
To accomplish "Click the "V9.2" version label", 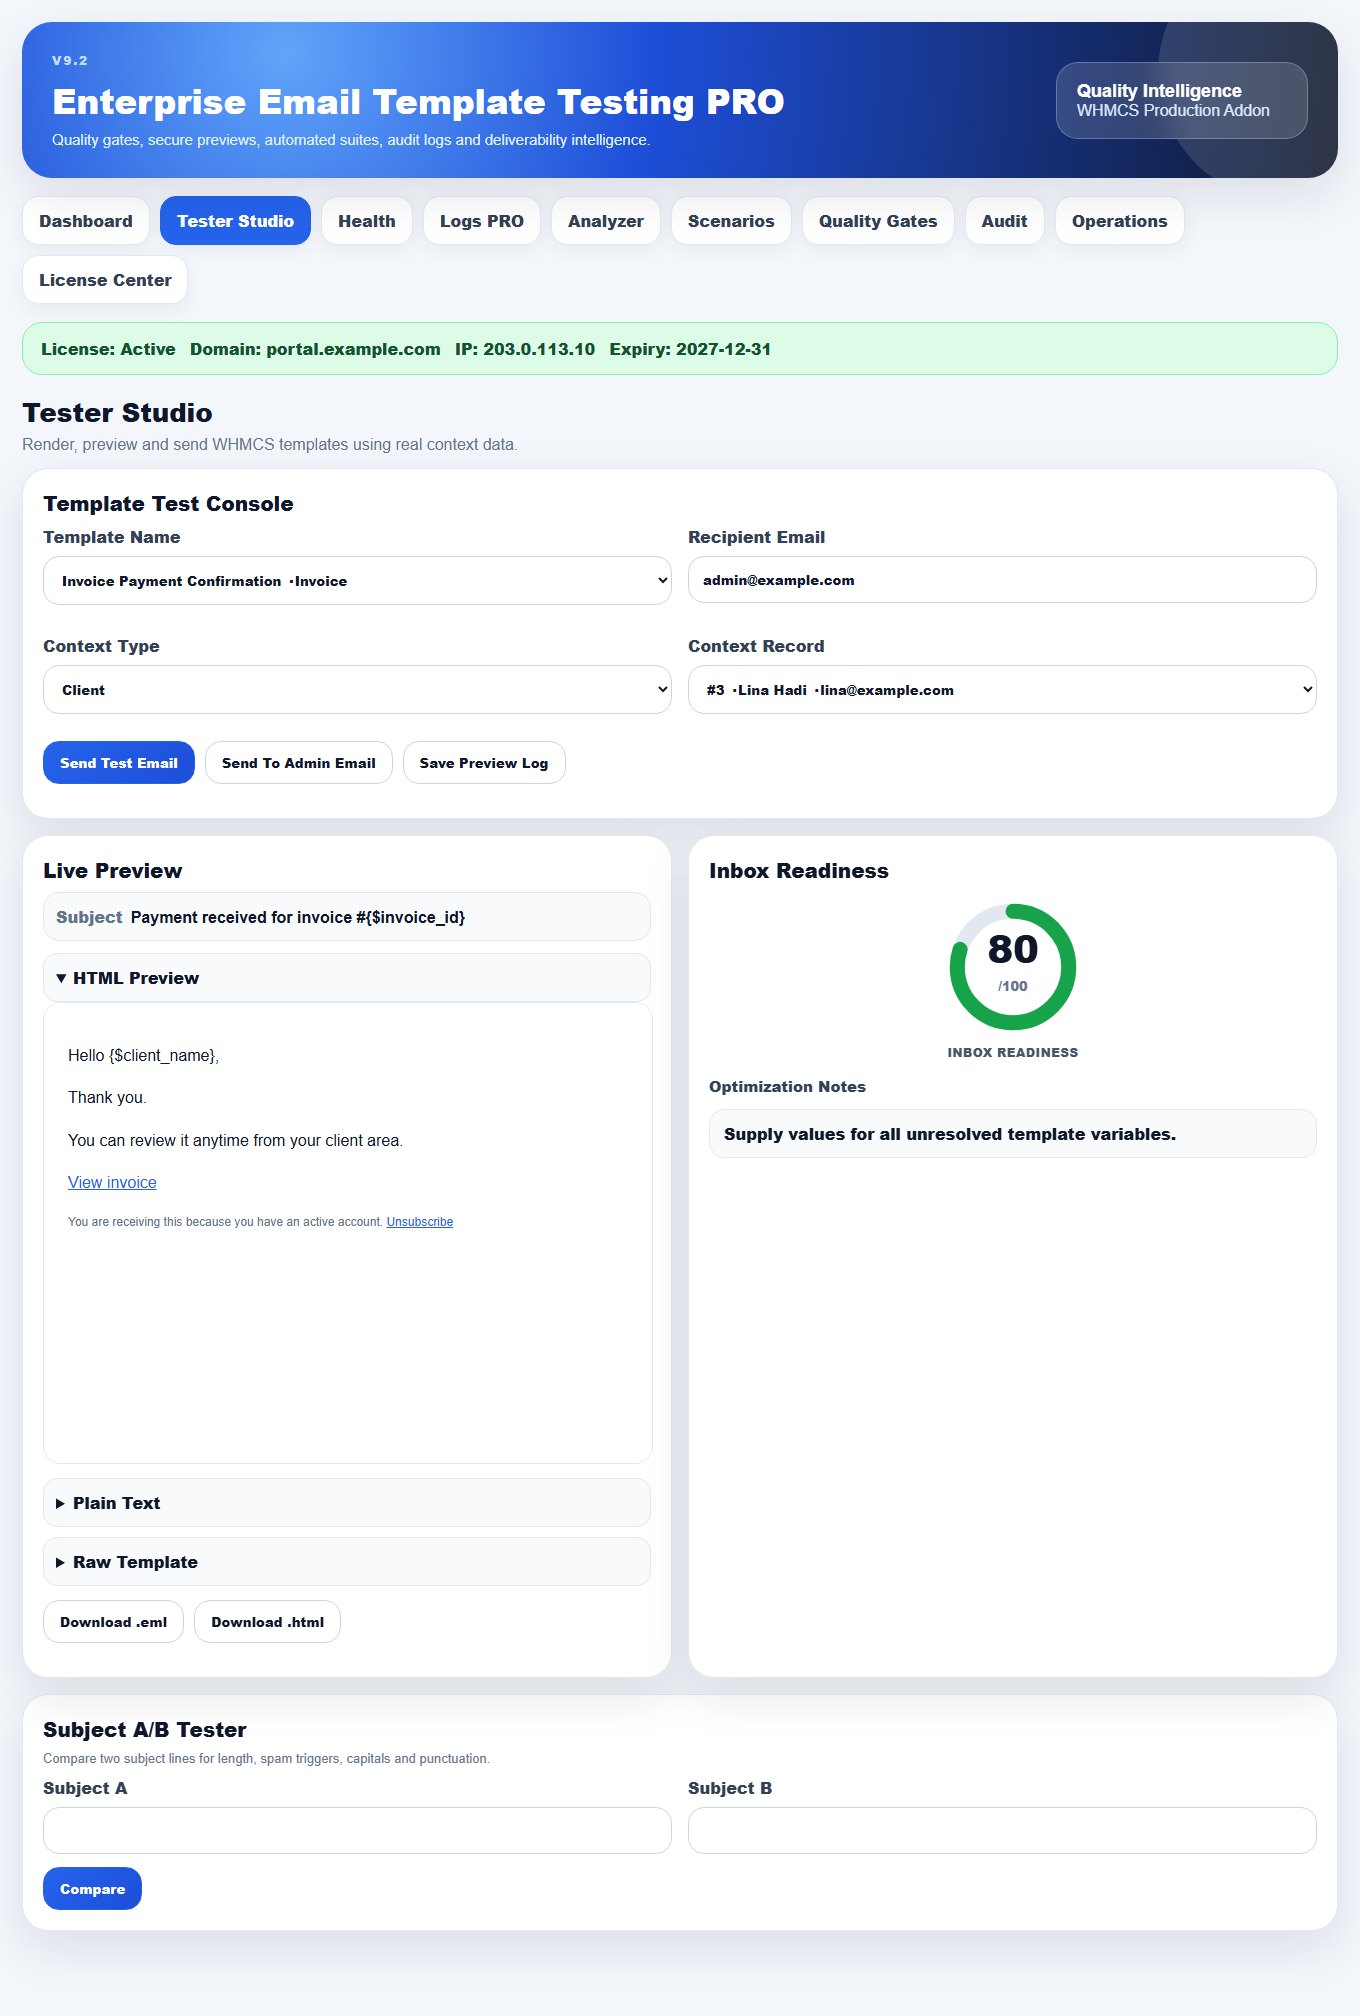I will coord(70,61).
